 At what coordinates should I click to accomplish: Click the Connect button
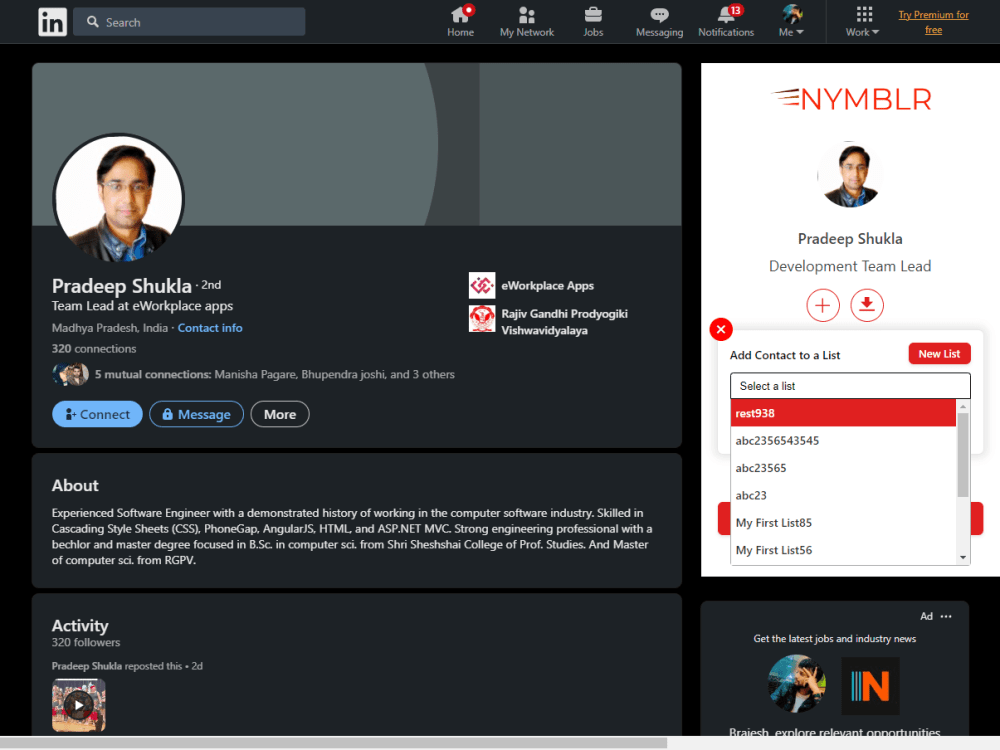97,415
